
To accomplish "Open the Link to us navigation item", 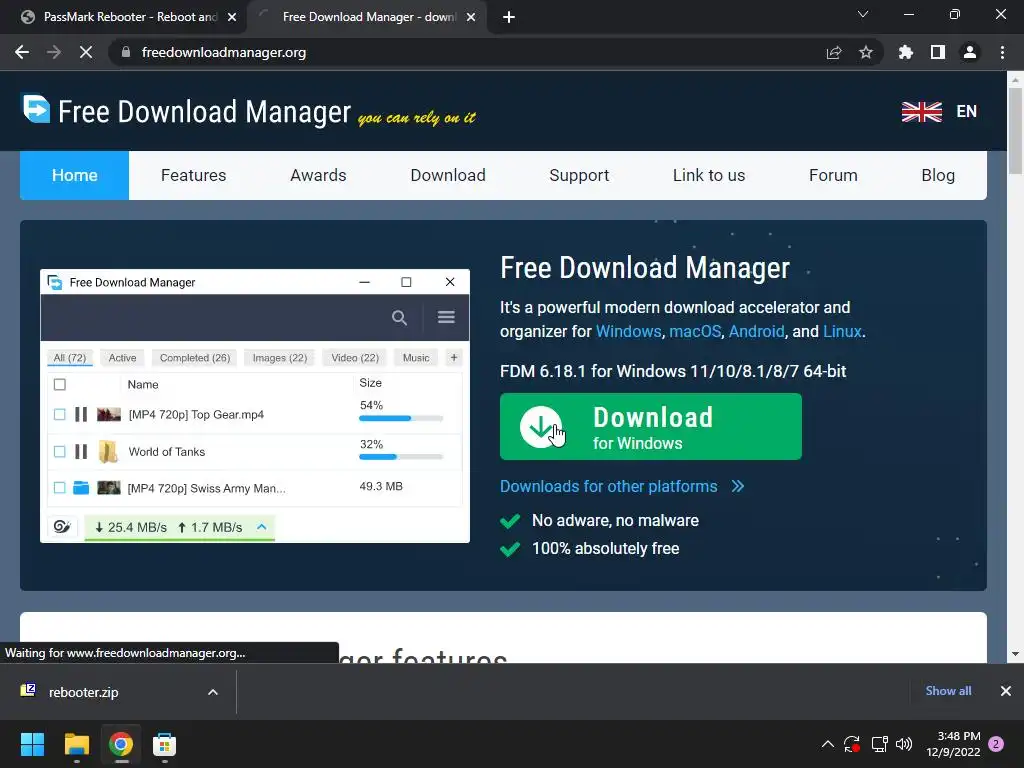I will pos(709,175).
